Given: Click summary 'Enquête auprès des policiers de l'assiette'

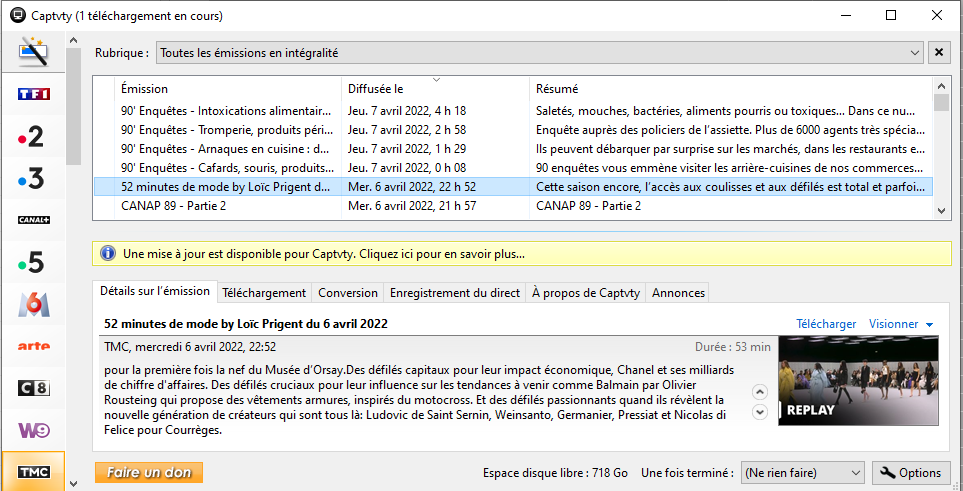Looking at the screenshot, I should (x=730, y=130).
